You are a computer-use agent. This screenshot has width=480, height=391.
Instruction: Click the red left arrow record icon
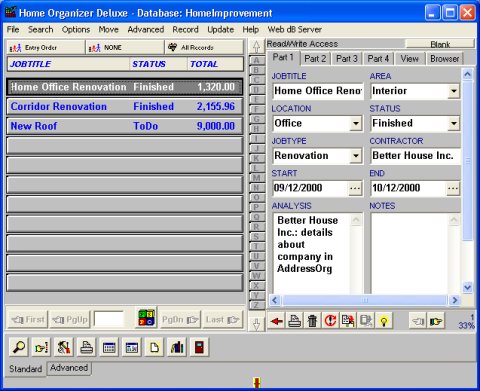coord(277,321)
